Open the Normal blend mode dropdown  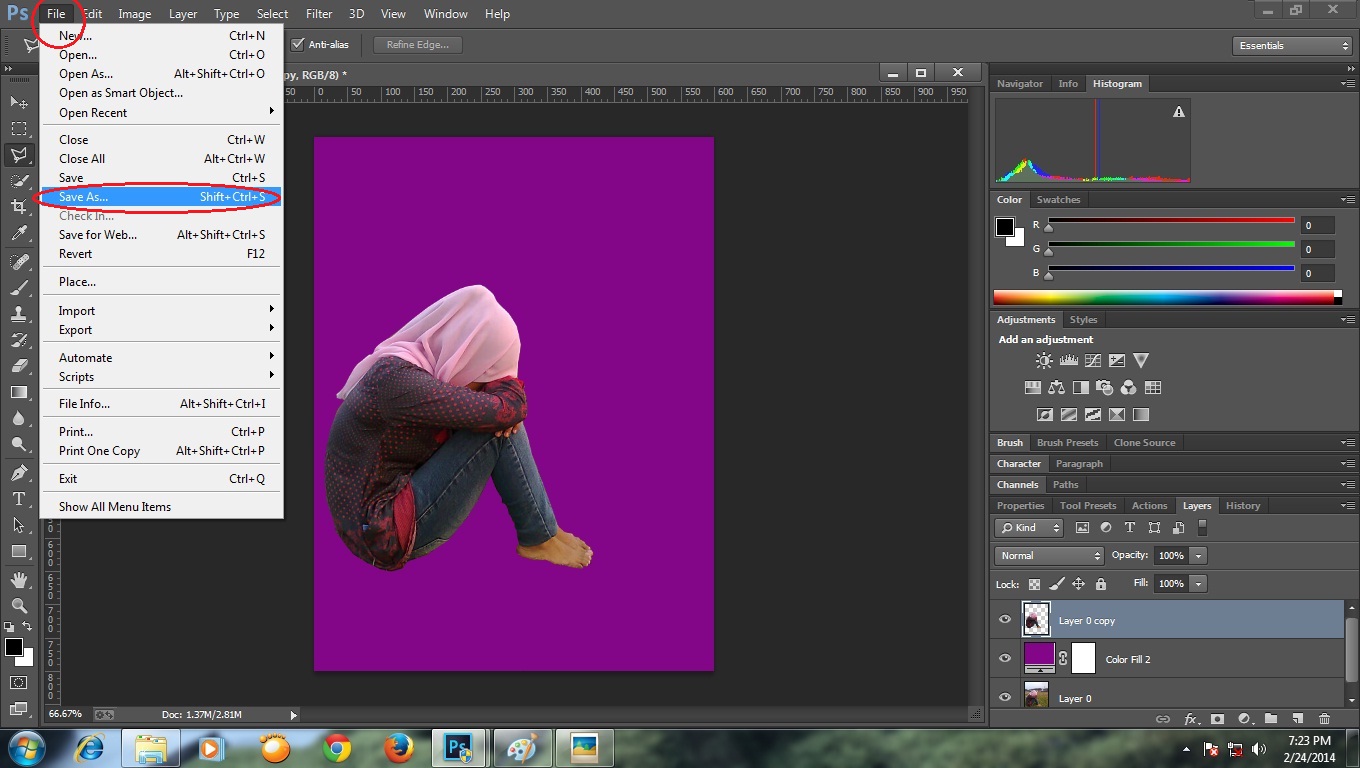point(1048,556)
